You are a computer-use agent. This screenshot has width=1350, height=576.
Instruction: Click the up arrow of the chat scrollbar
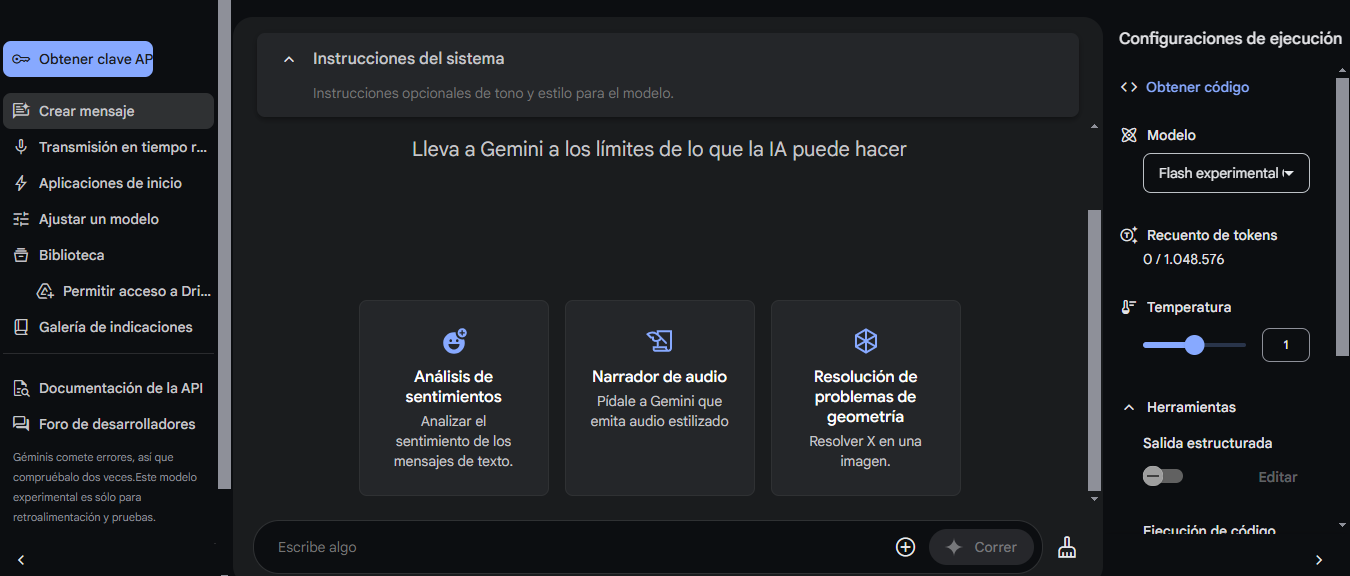pyautogui.click(x=1094, y=127)
